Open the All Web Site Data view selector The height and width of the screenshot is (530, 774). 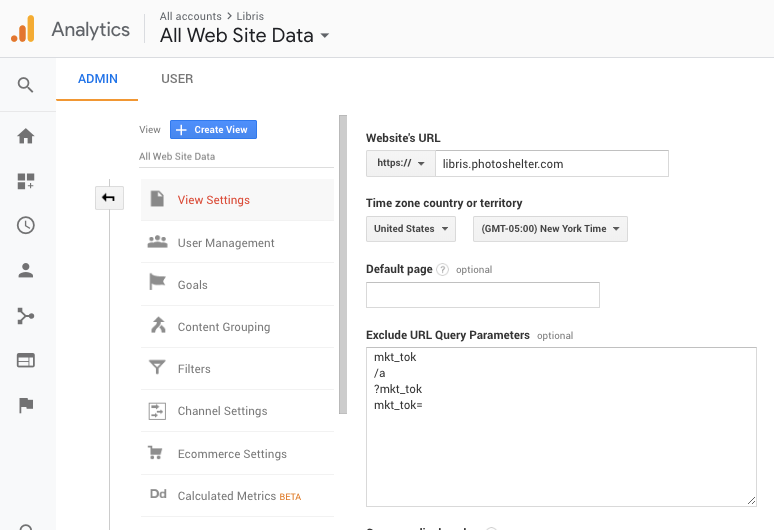click(x=244, y=36)
